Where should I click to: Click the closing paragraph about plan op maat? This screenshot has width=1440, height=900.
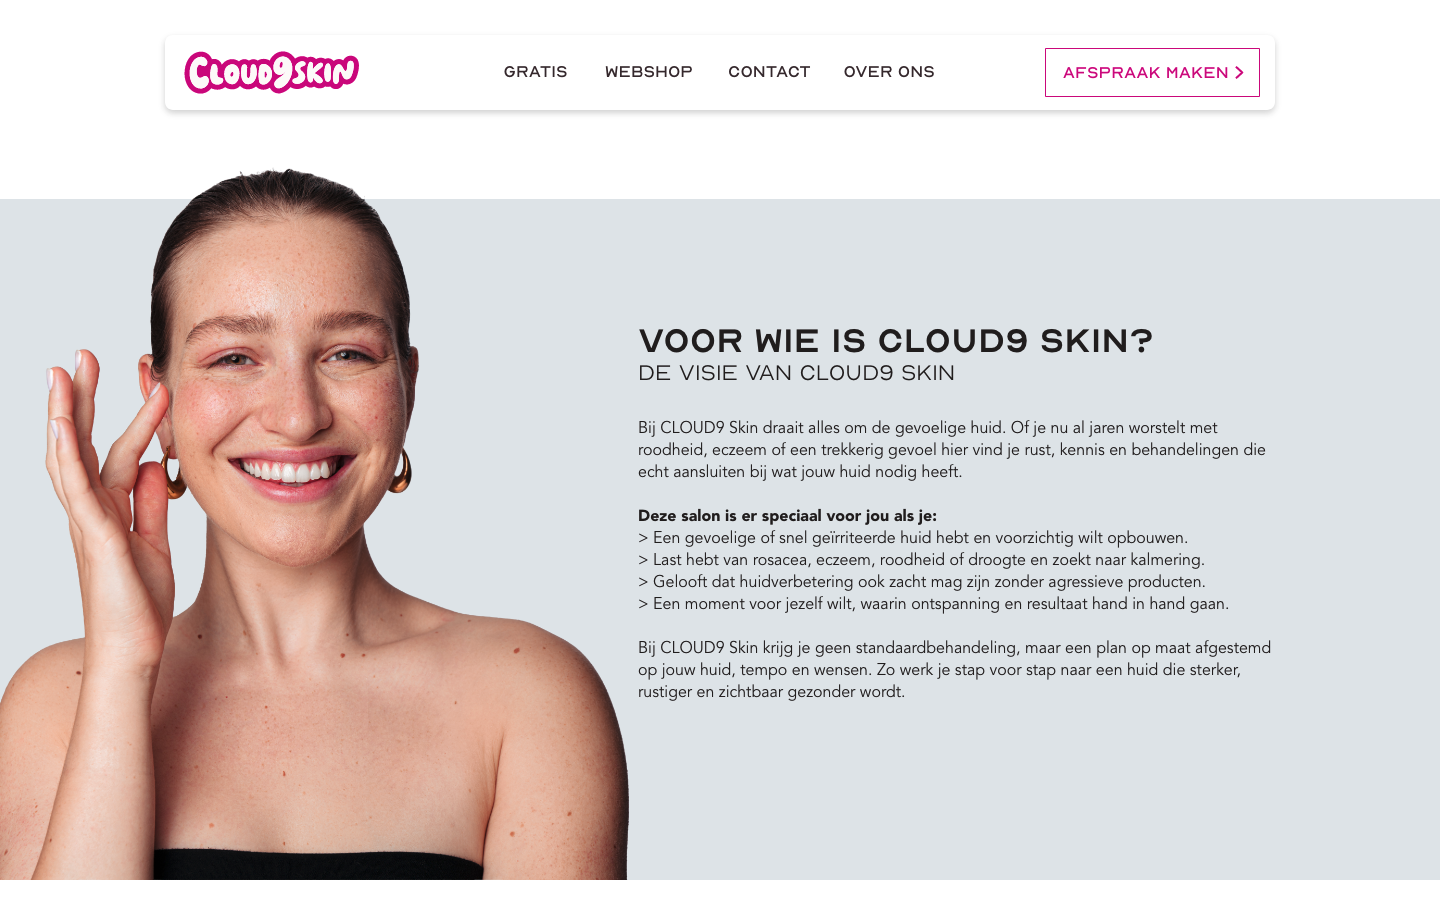point(954,670)
